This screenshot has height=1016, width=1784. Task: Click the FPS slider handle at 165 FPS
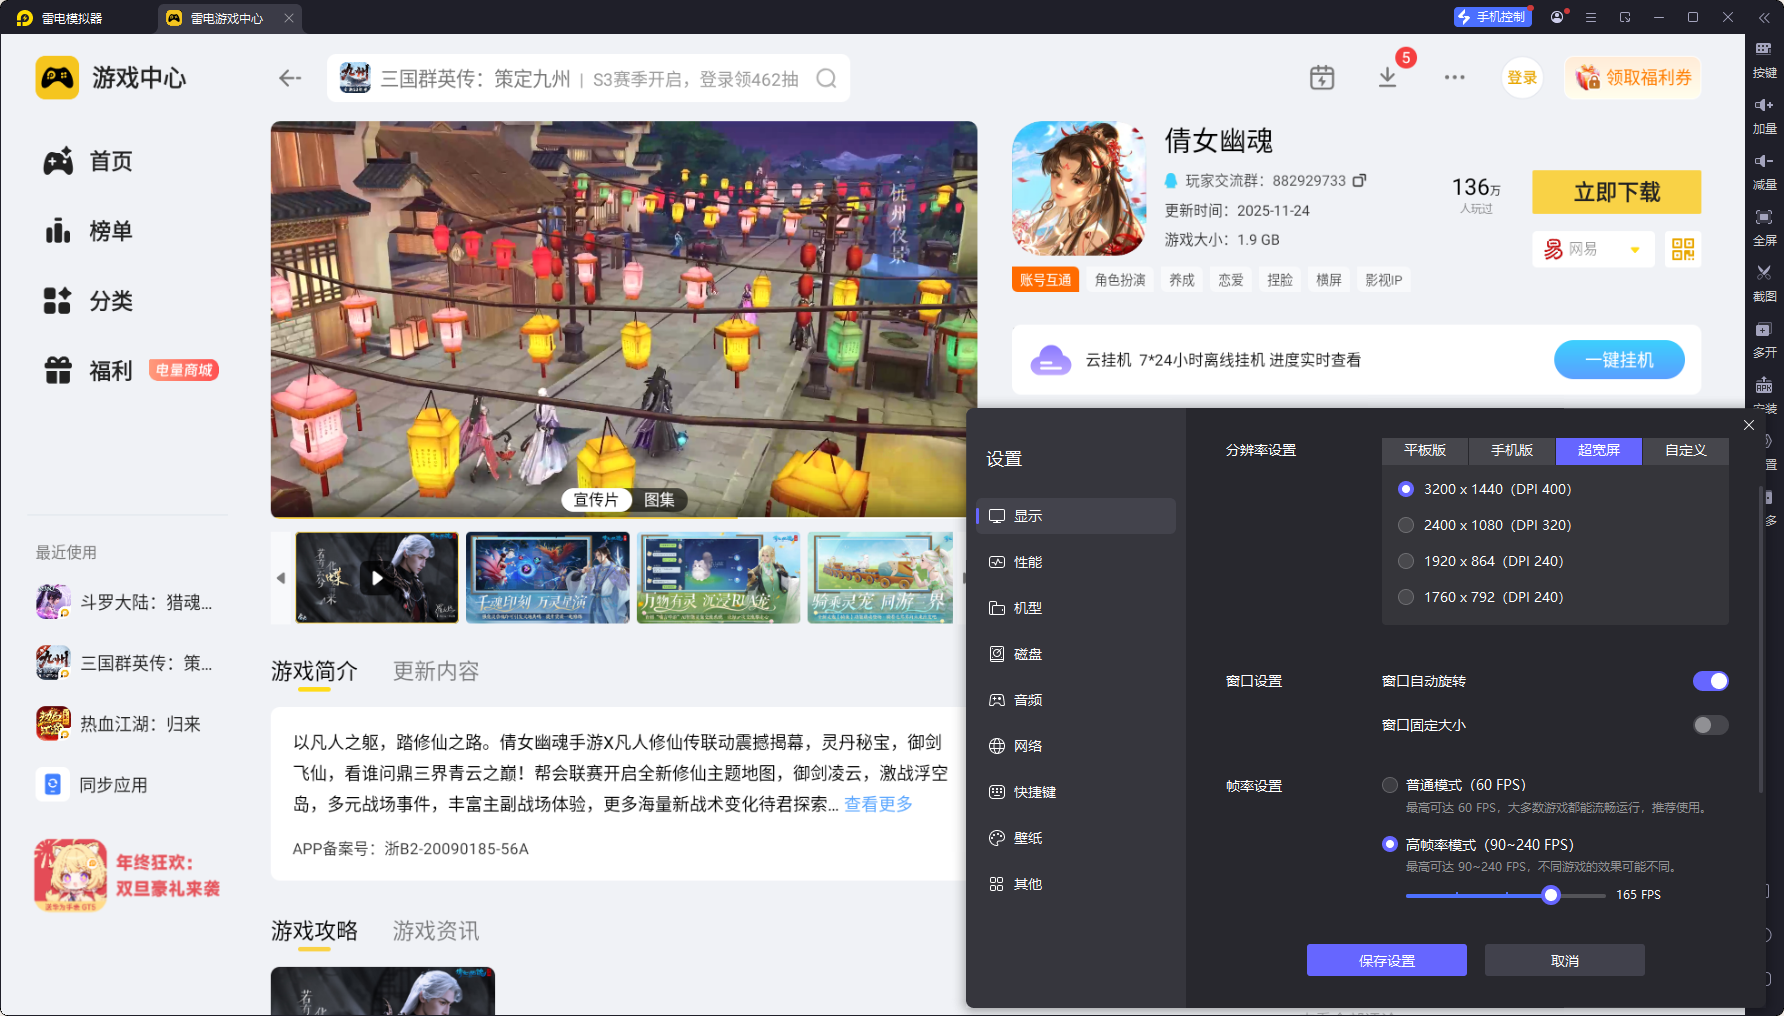(x=1551, y=895)
